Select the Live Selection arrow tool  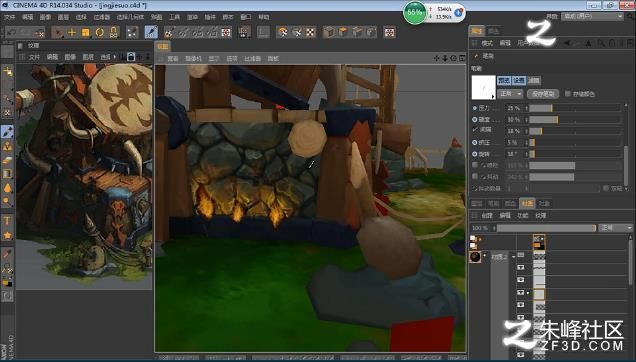(x=58, y=32)
